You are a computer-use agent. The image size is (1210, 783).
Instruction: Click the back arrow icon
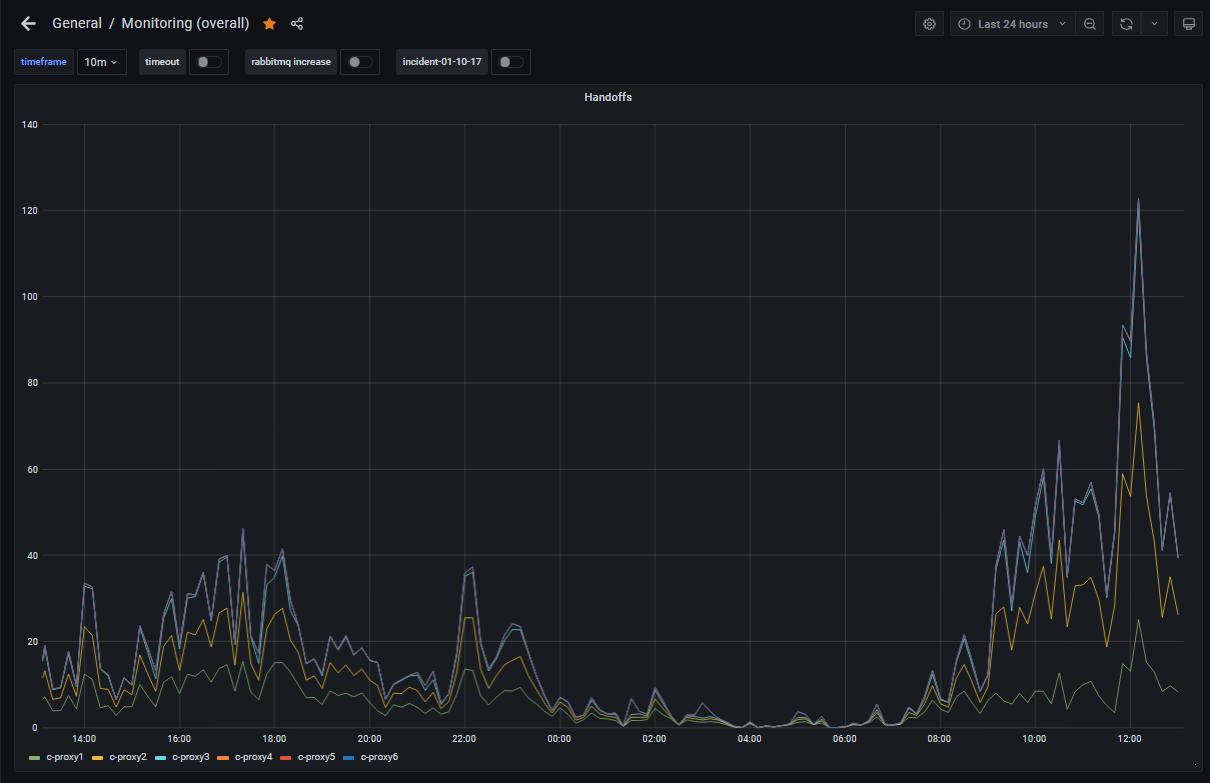tap(28, 24)
